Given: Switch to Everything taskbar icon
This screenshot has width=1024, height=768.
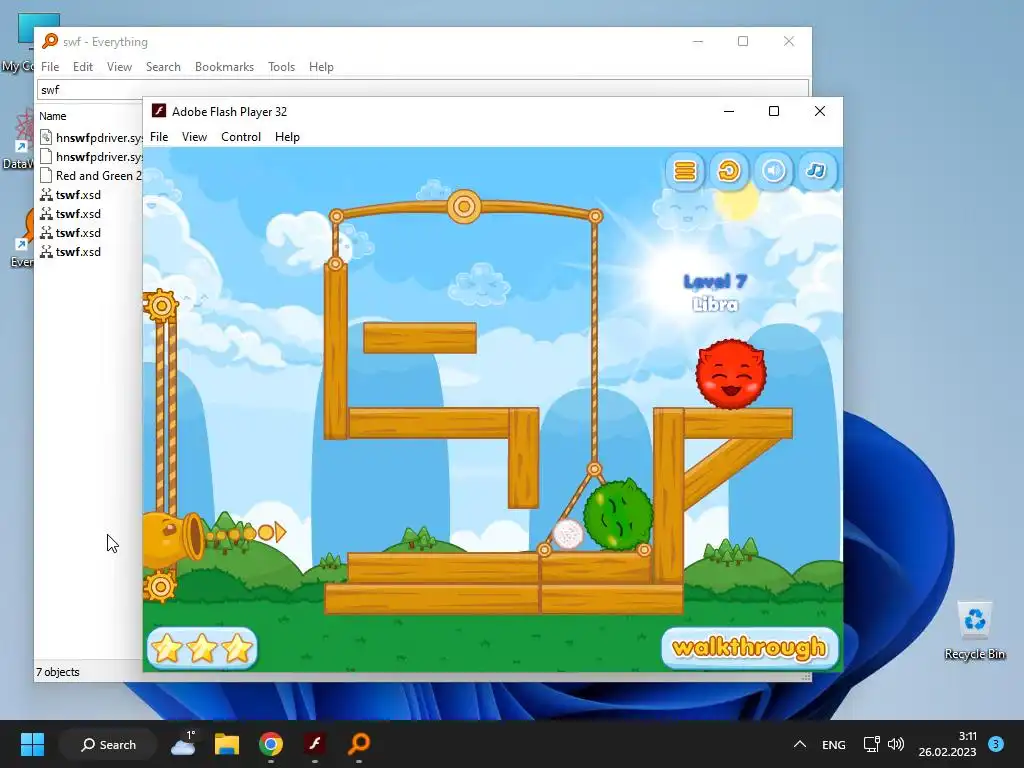Looking at the screenshot, I should 359,744.
